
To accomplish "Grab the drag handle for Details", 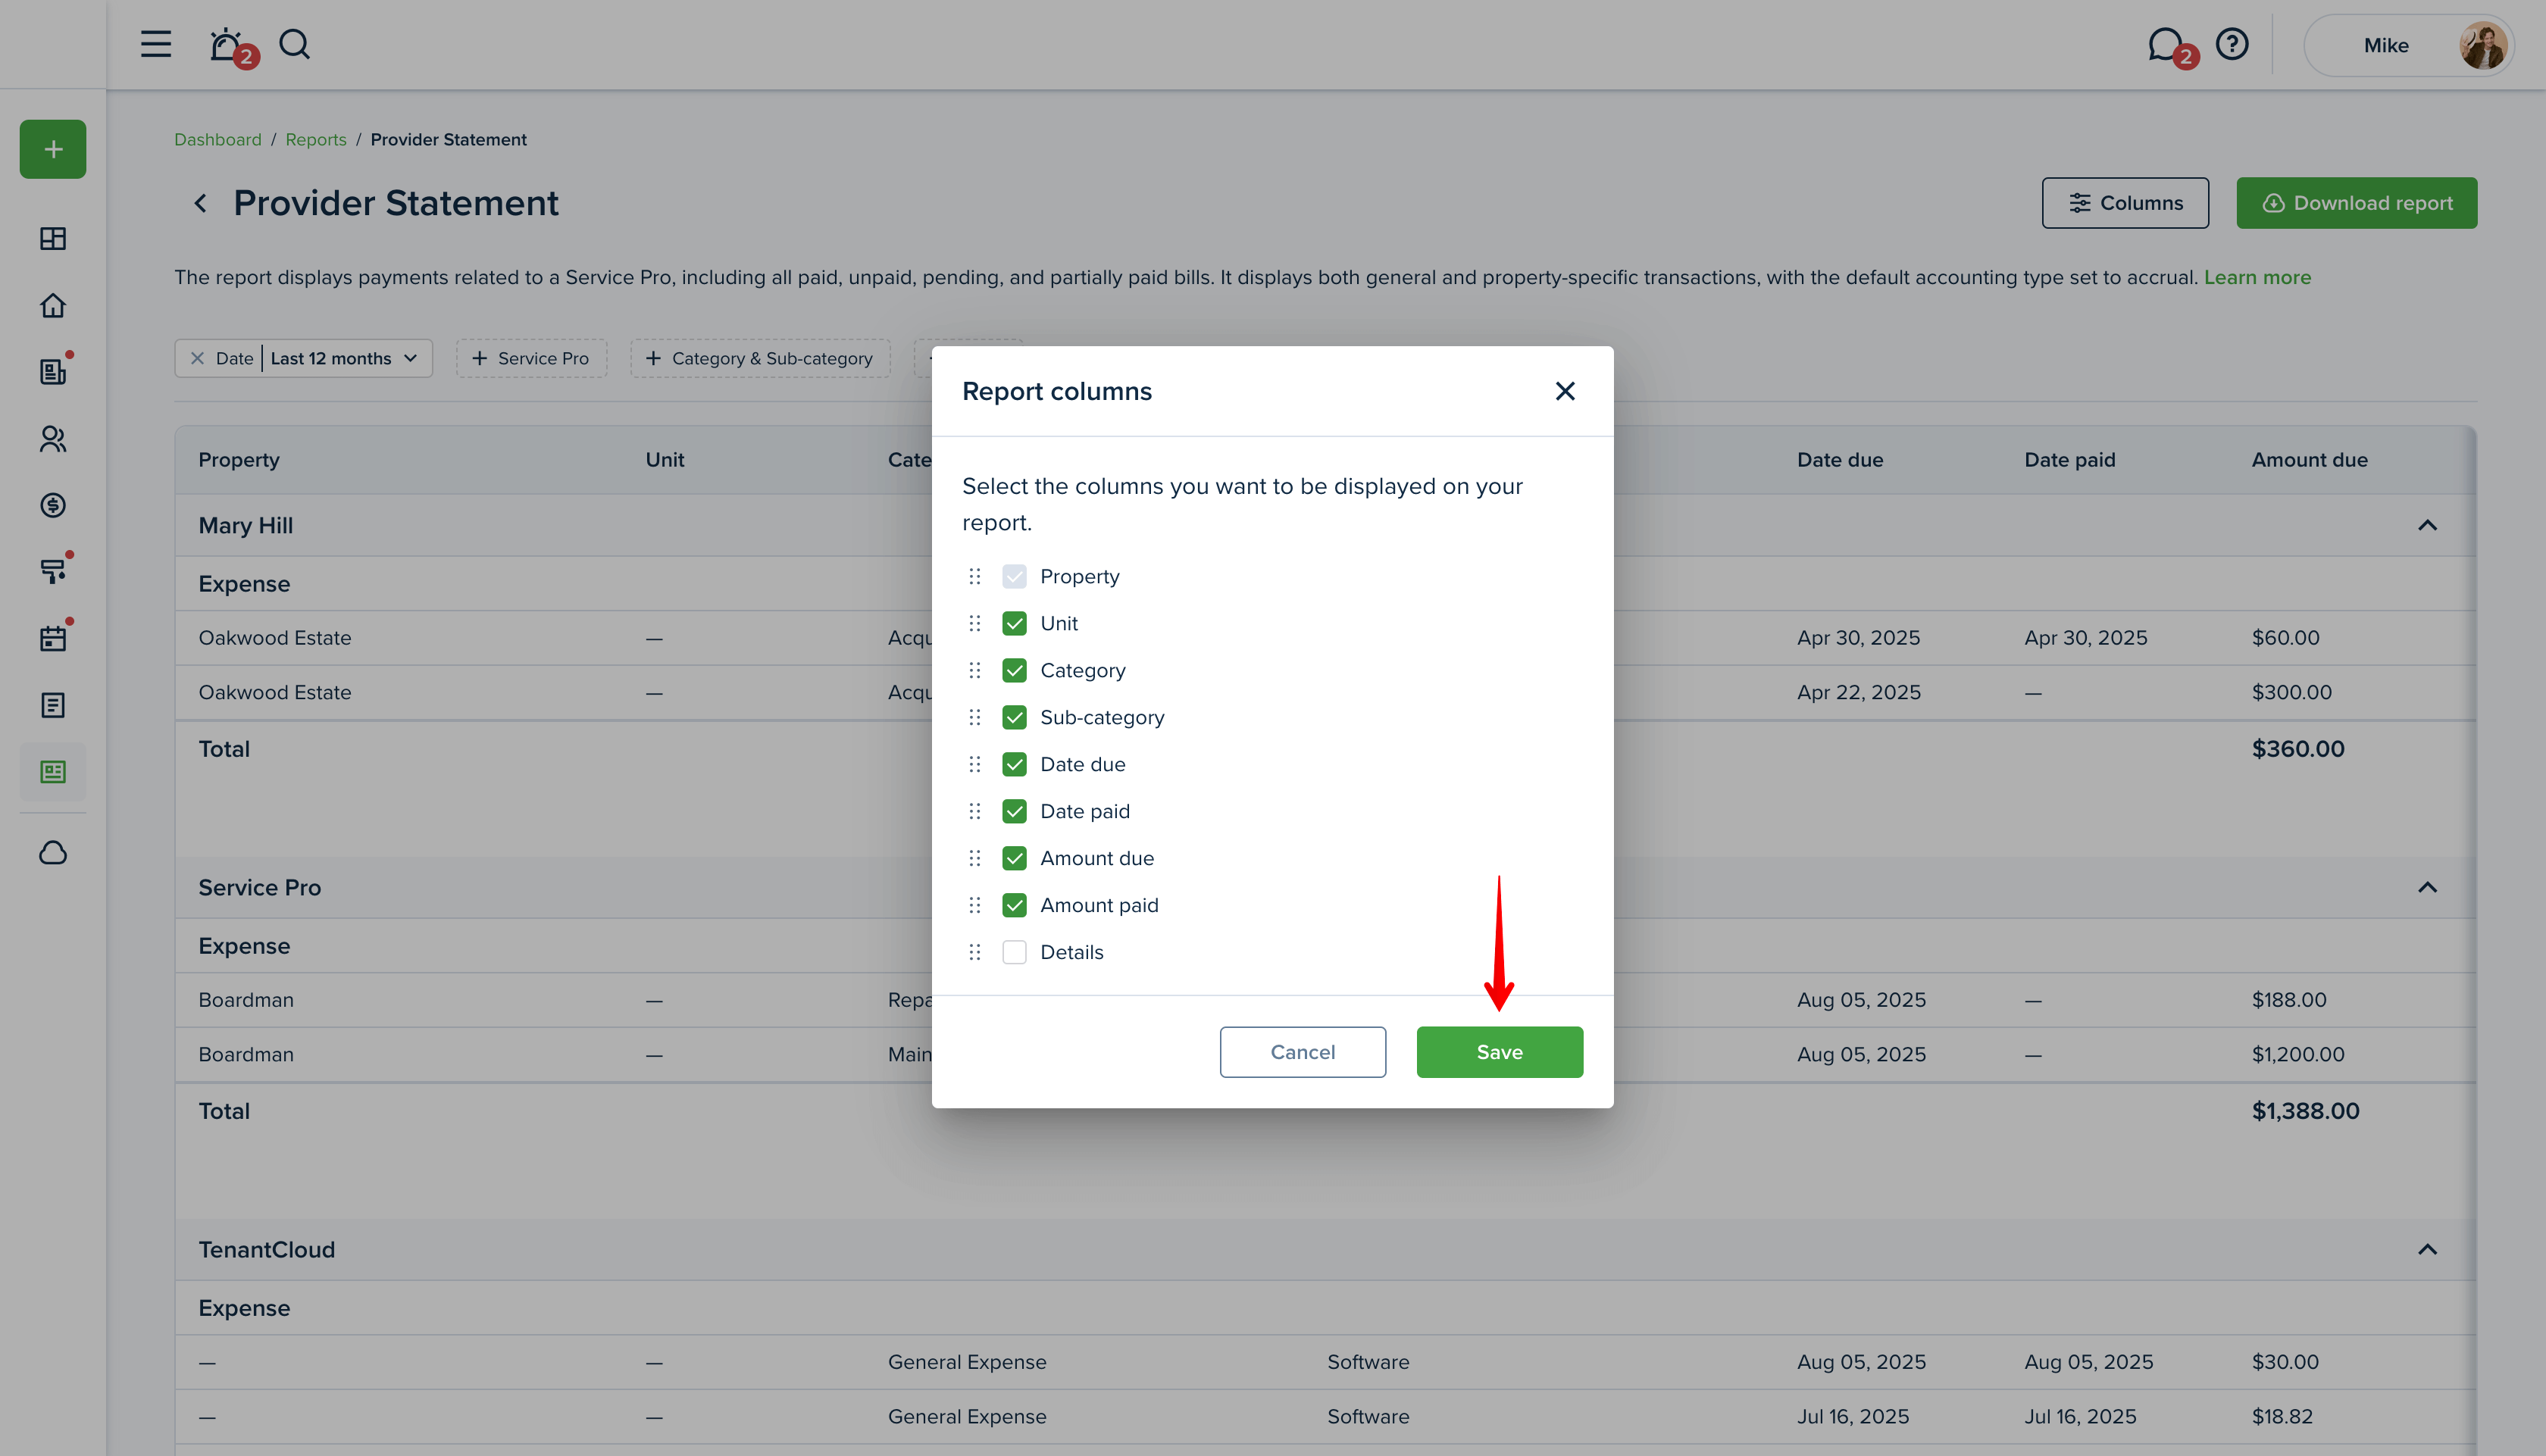I will pos(975,952).
